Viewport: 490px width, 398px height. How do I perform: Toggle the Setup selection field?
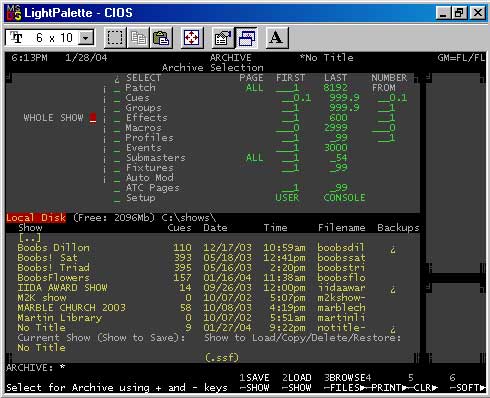[117, 198]
